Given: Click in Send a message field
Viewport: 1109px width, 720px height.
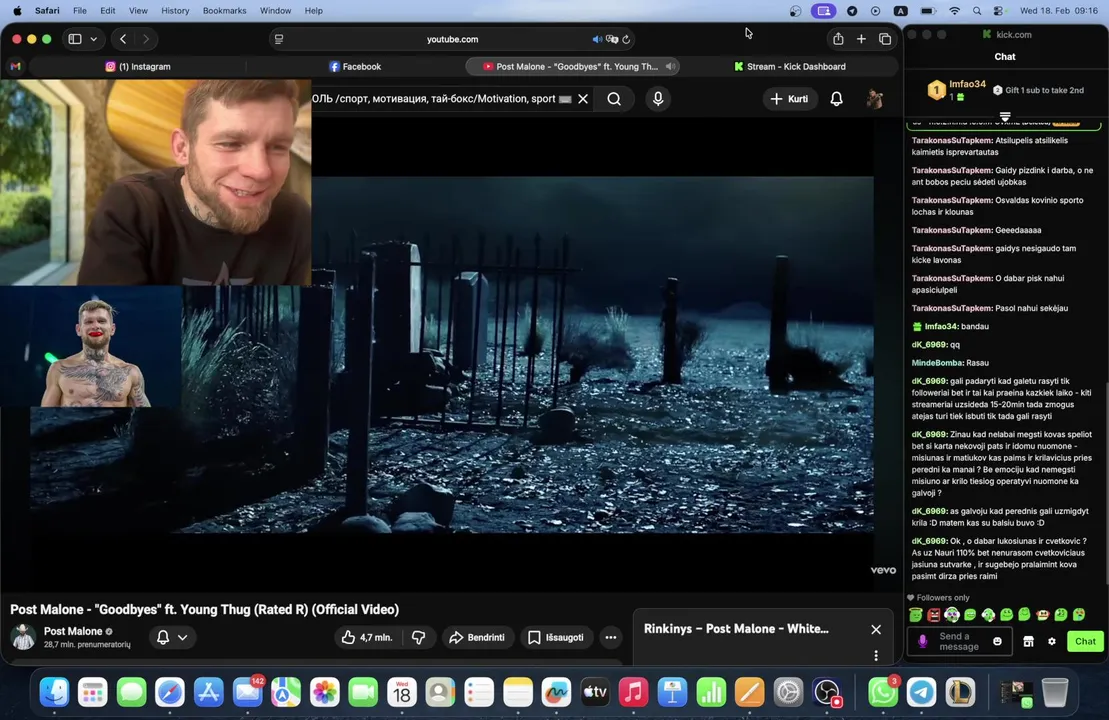Looking at the screenshot, I should point(960,641).
